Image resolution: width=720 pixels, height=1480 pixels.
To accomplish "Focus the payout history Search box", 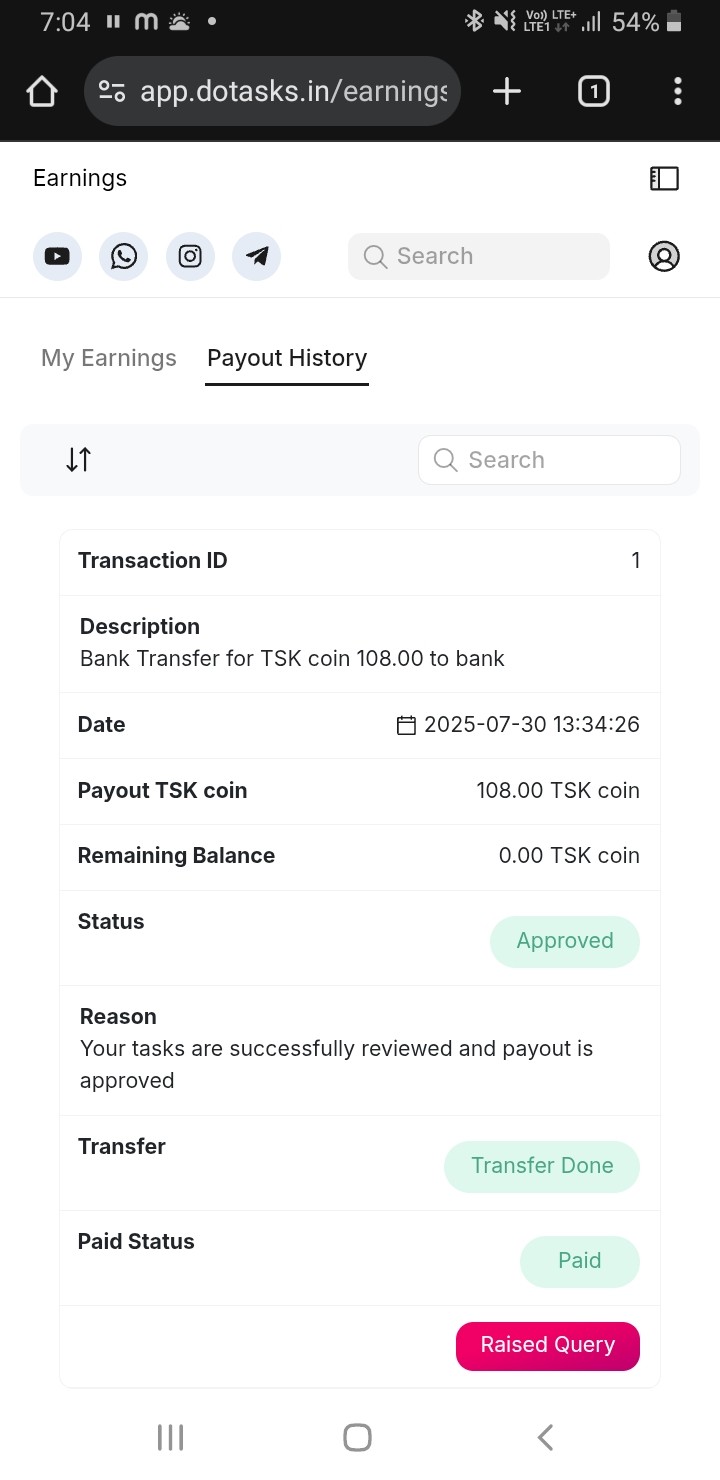I will [x=549, y=460].
